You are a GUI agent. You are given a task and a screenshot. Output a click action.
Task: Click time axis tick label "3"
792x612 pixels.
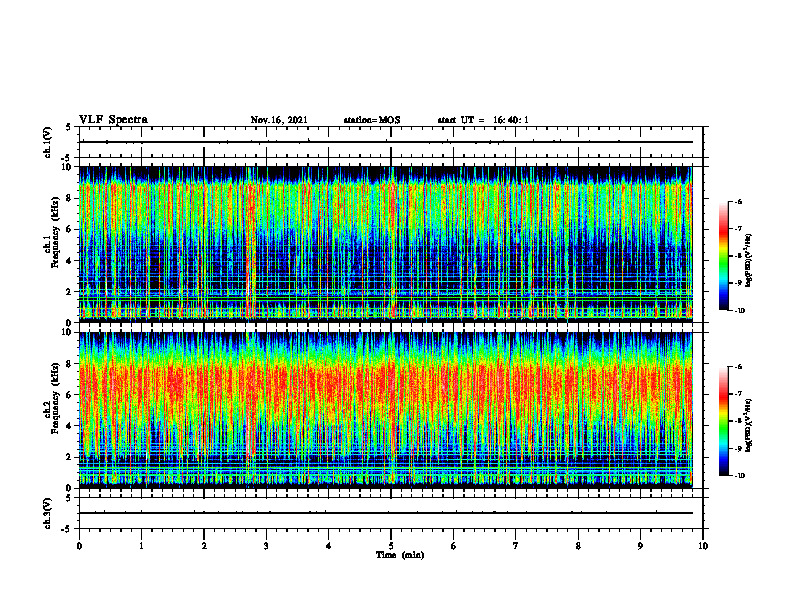266,546
